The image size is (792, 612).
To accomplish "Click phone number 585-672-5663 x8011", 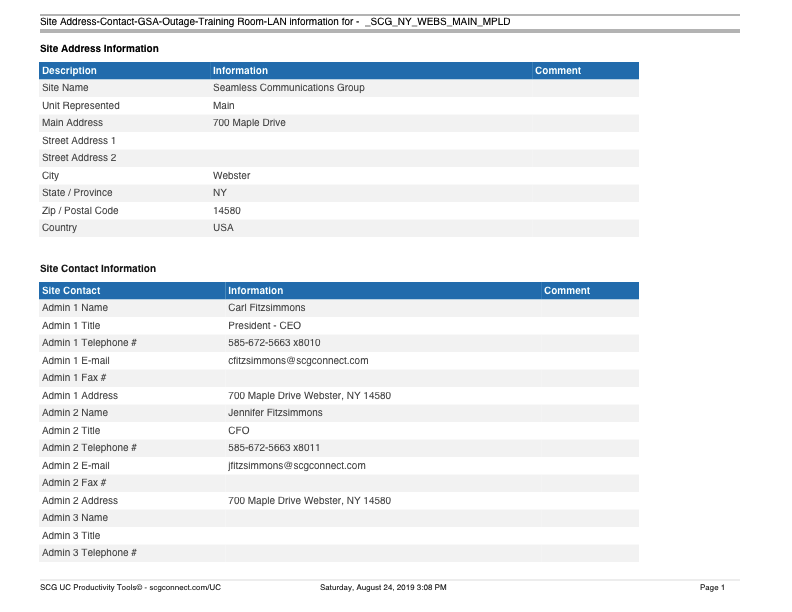I will pyautogui.click(x=274, y=448).
